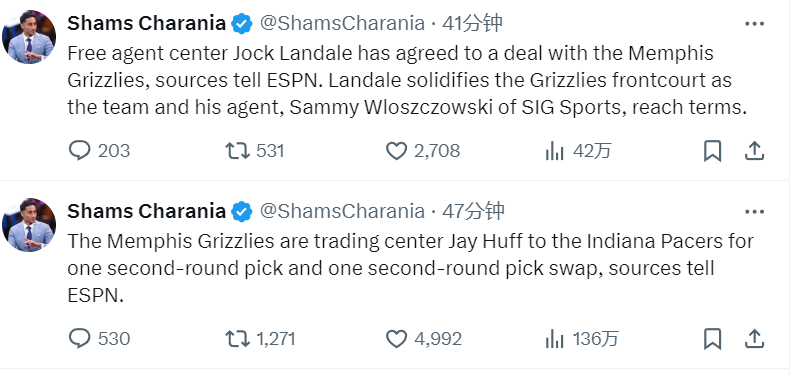Viewport: 802px width, 376px height.
Task: Open more options for Landale tweet
Action: coord(754,24)
